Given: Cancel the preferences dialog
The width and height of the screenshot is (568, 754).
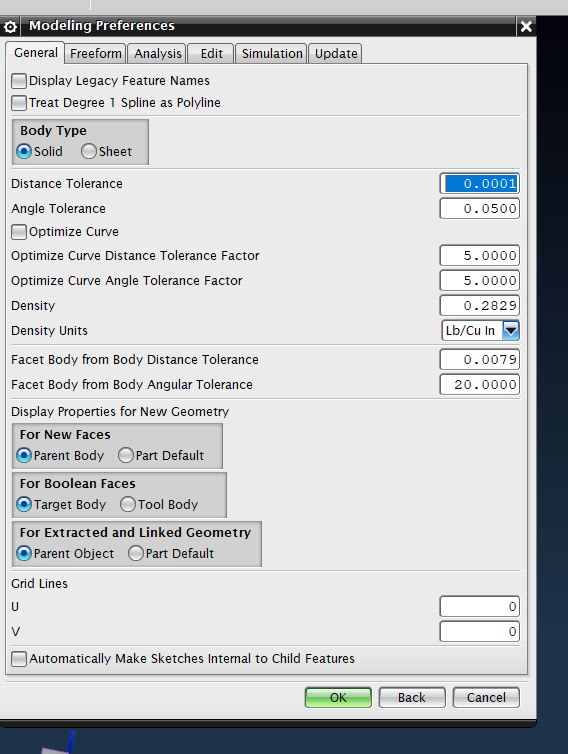Looking at the screenshot, I should [x=486, y=698].
